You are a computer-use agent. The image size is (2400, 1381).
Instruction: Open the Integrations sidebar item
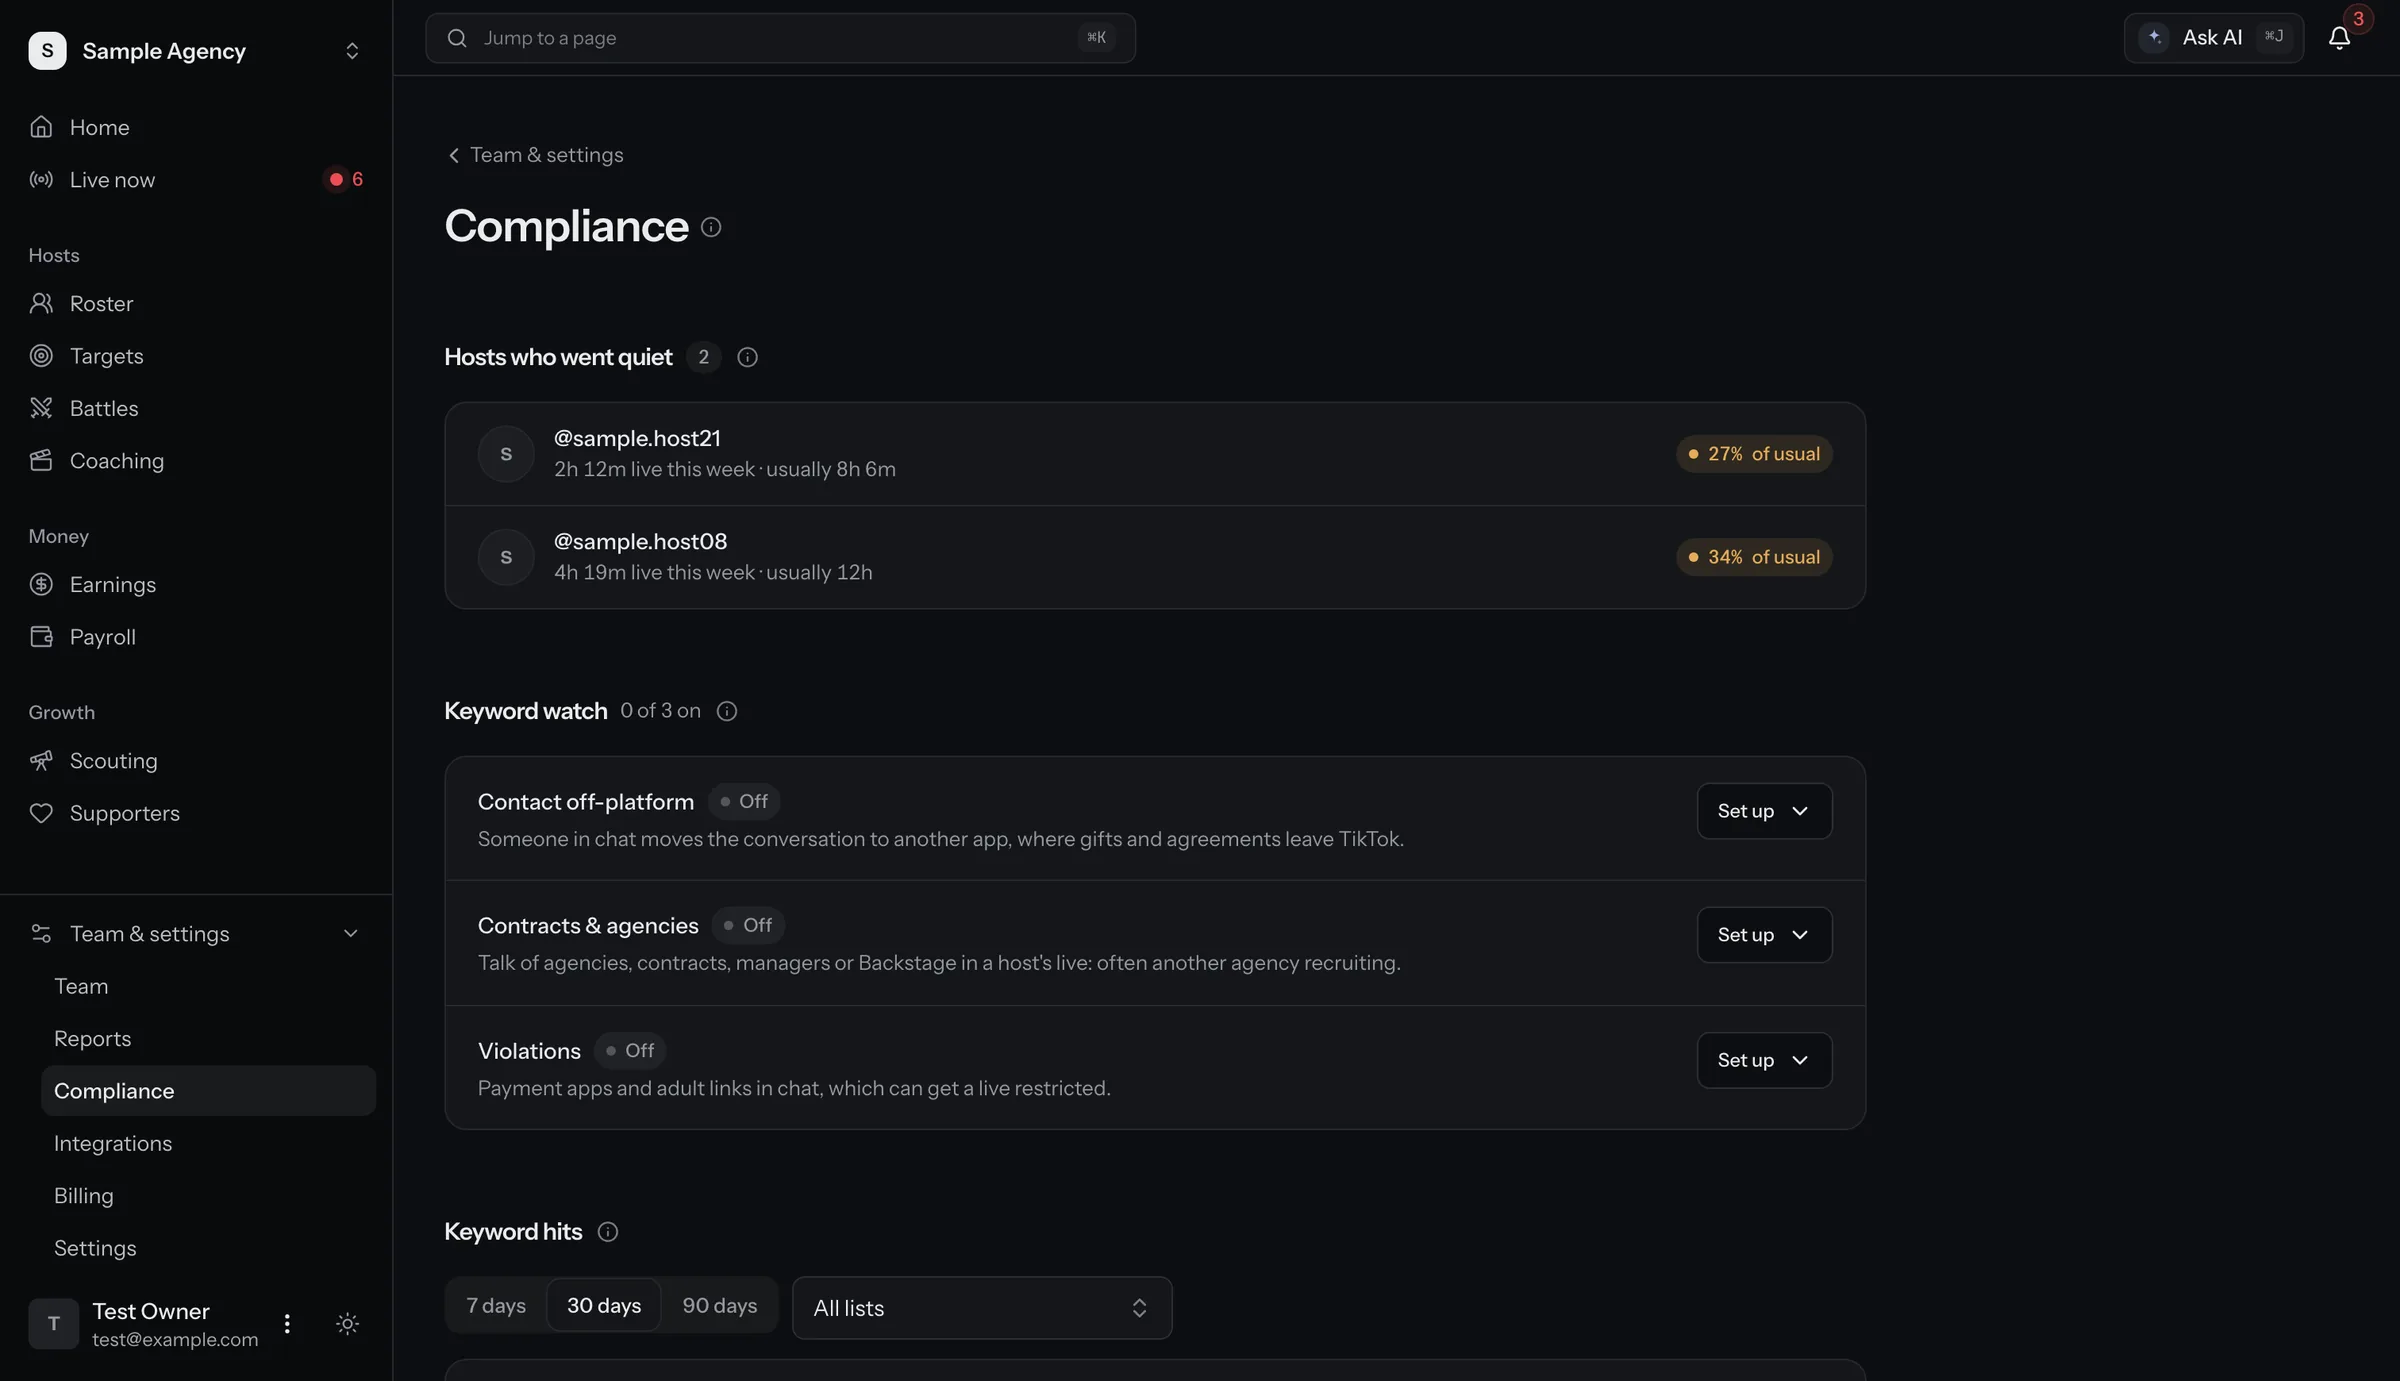[208, 1143]
